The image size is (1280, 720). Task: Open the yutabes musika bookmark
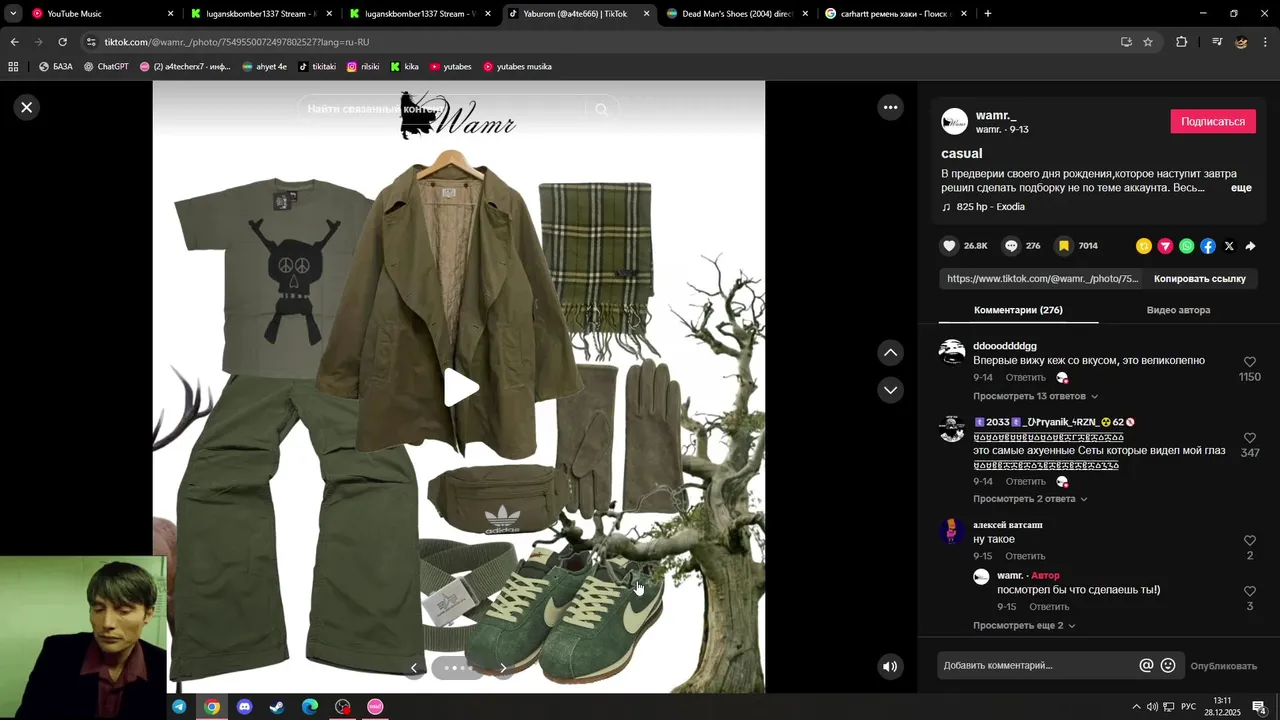point(517,67)
